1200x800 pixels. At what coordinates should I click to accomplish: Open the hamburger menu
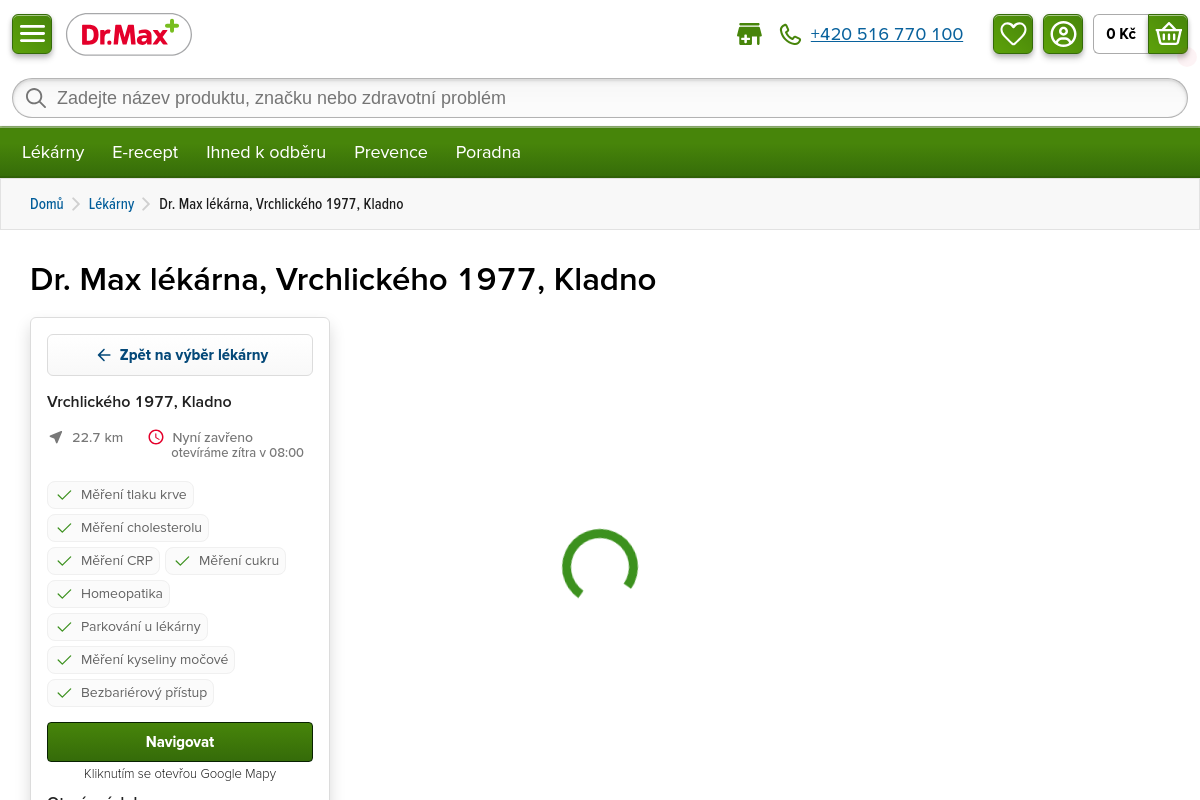[x=32, y=34]
